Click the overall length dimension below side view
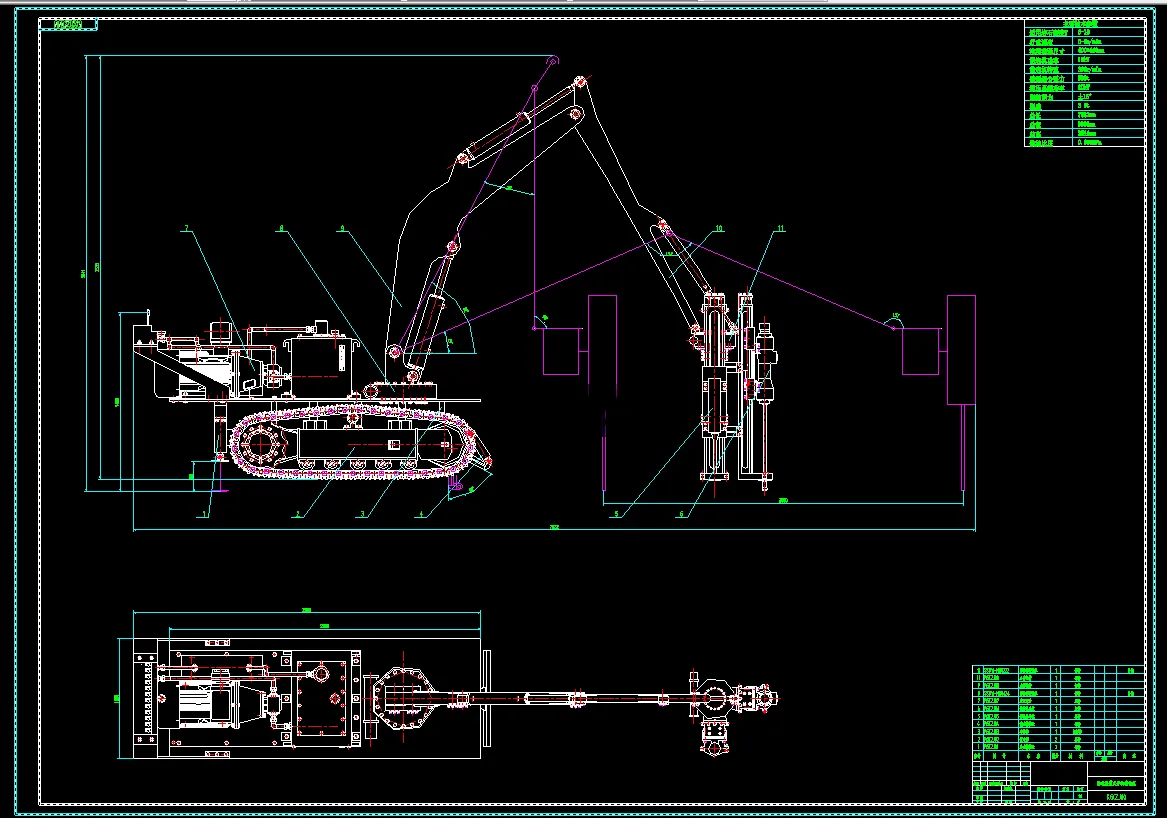Screen dimensions: 1167x818 (554, 527)
